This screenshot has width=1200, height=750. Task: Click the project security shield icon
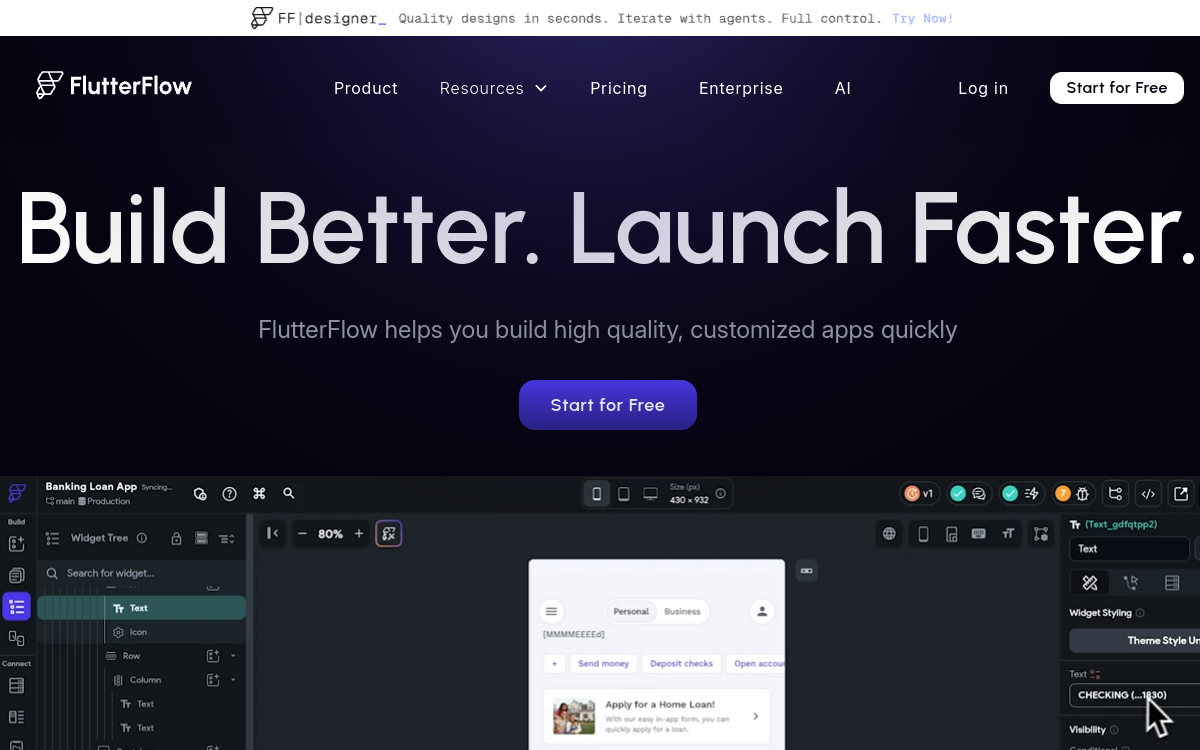point(200,494)
